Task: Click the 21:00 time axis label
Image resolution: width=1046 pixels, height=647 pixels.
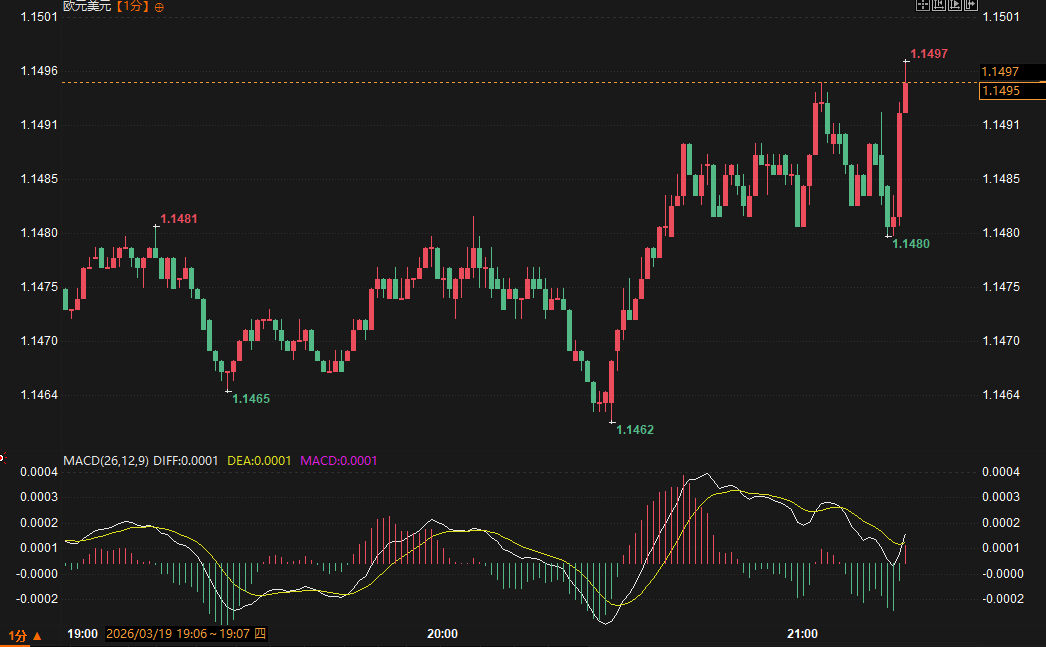Action: 802,634
